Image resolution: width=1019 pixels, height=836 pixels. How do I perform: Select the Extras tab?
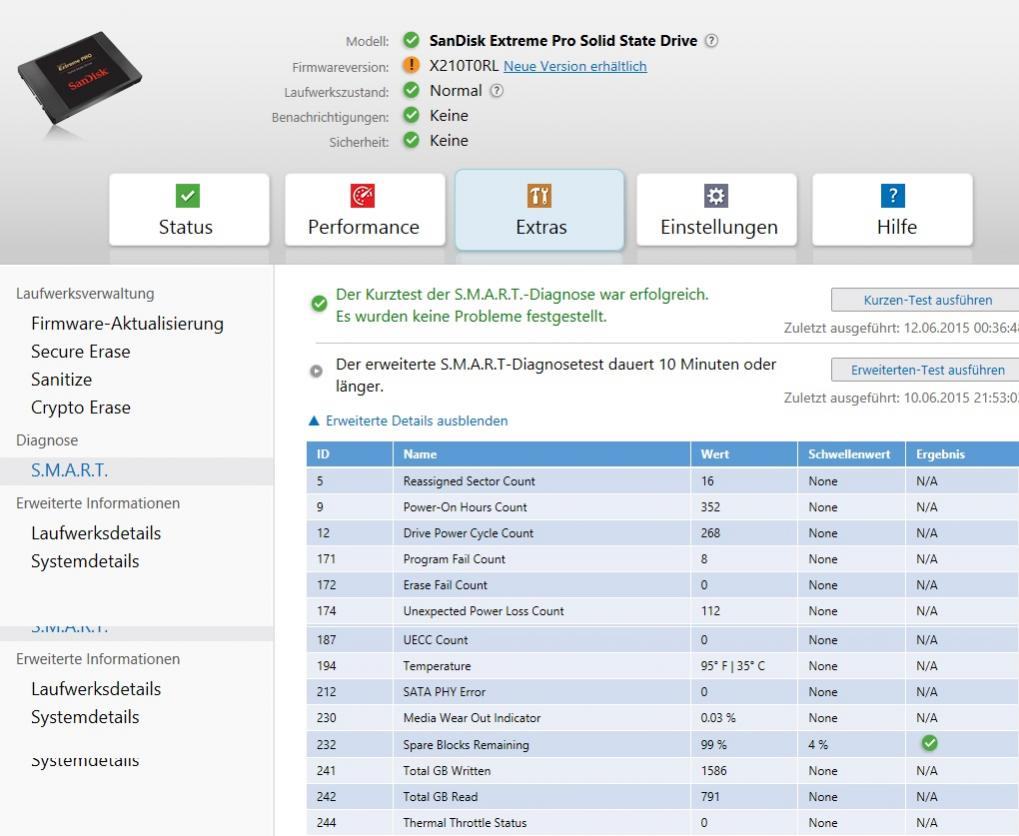tap(539, 209)
